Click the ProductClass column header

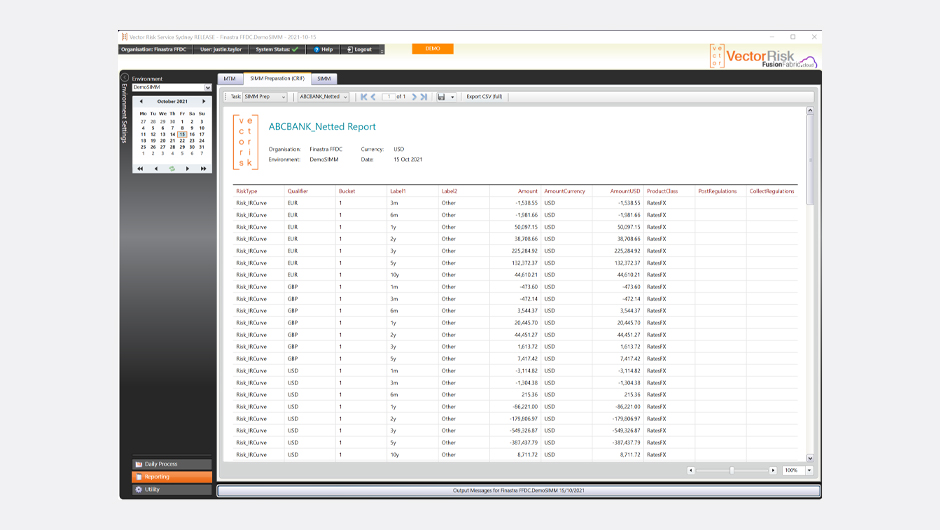pos(662,191)
